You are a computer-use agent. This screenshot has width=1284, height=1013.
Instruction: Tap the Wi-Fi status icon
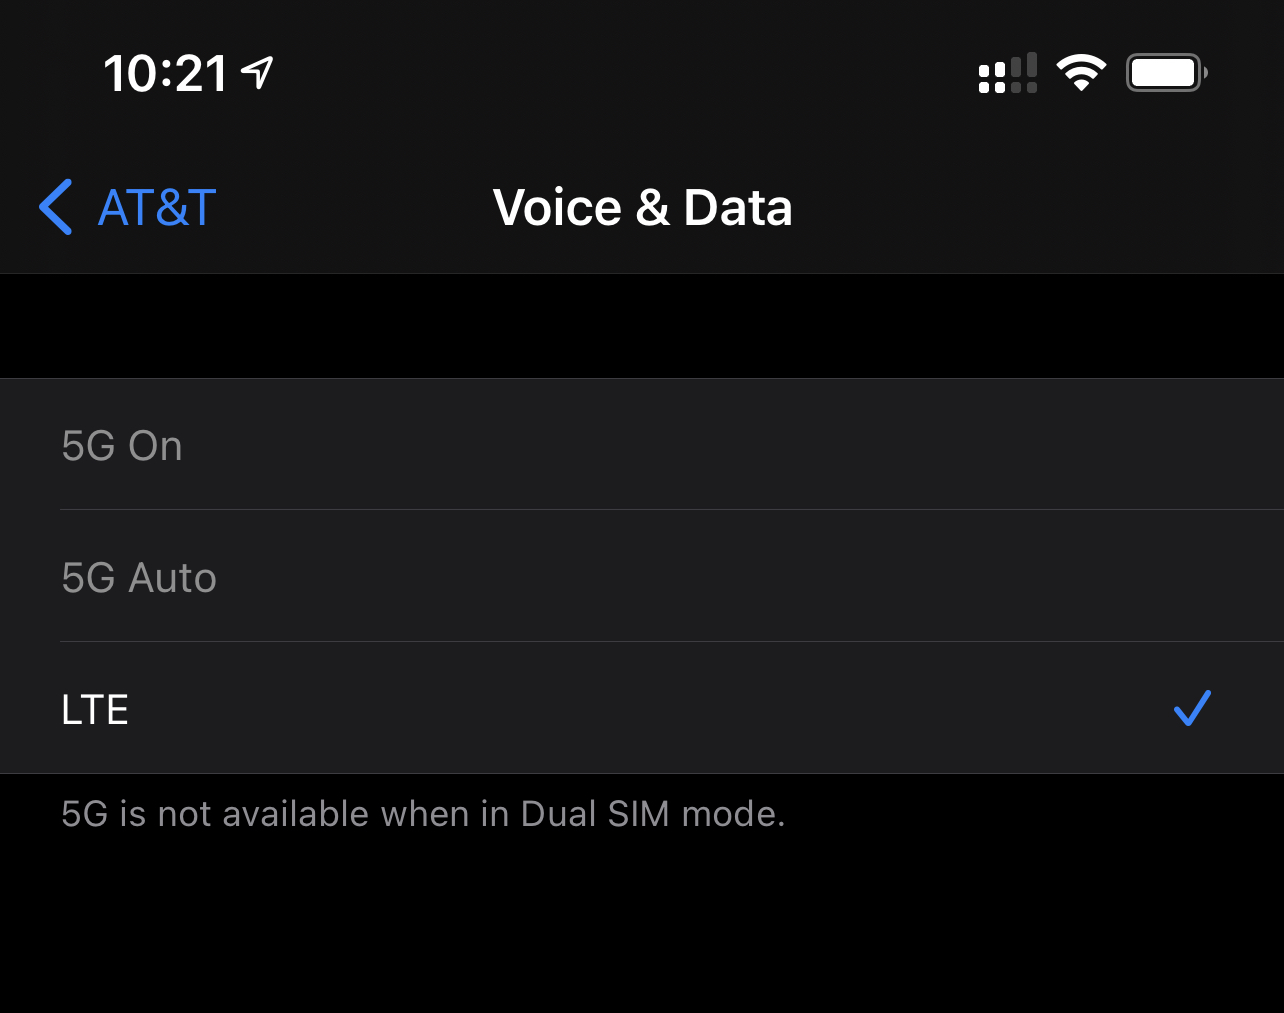click(x=1081, y=73)
